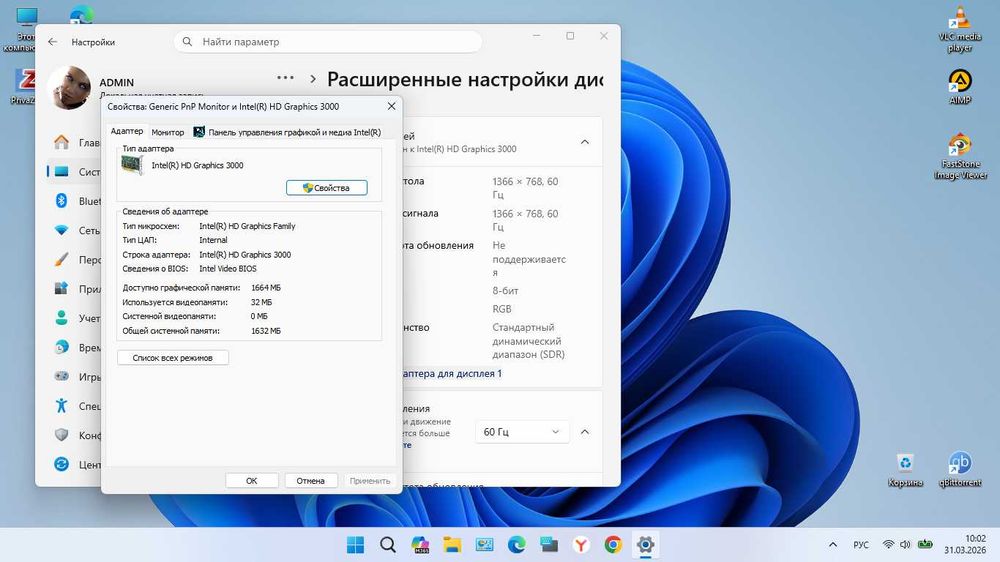Open Приложения apps icon in sidebar
Screen dimensions: 1000x562
point(61,288)
